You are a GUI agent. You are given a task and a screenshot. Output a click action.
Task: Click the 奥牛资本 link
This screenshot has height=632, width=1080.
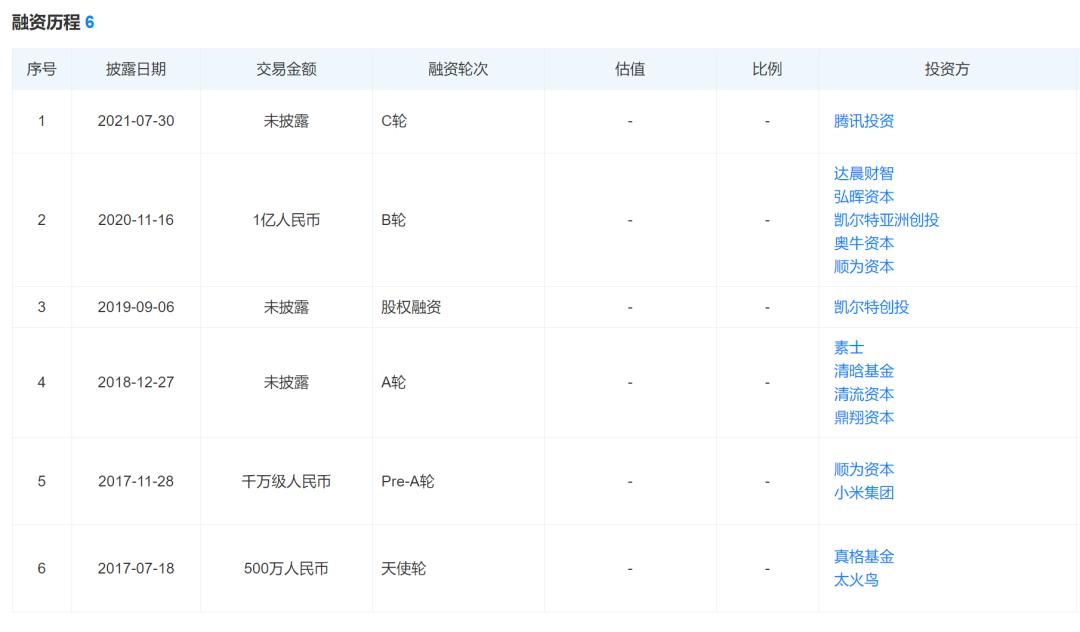click(x=864, y=244)
